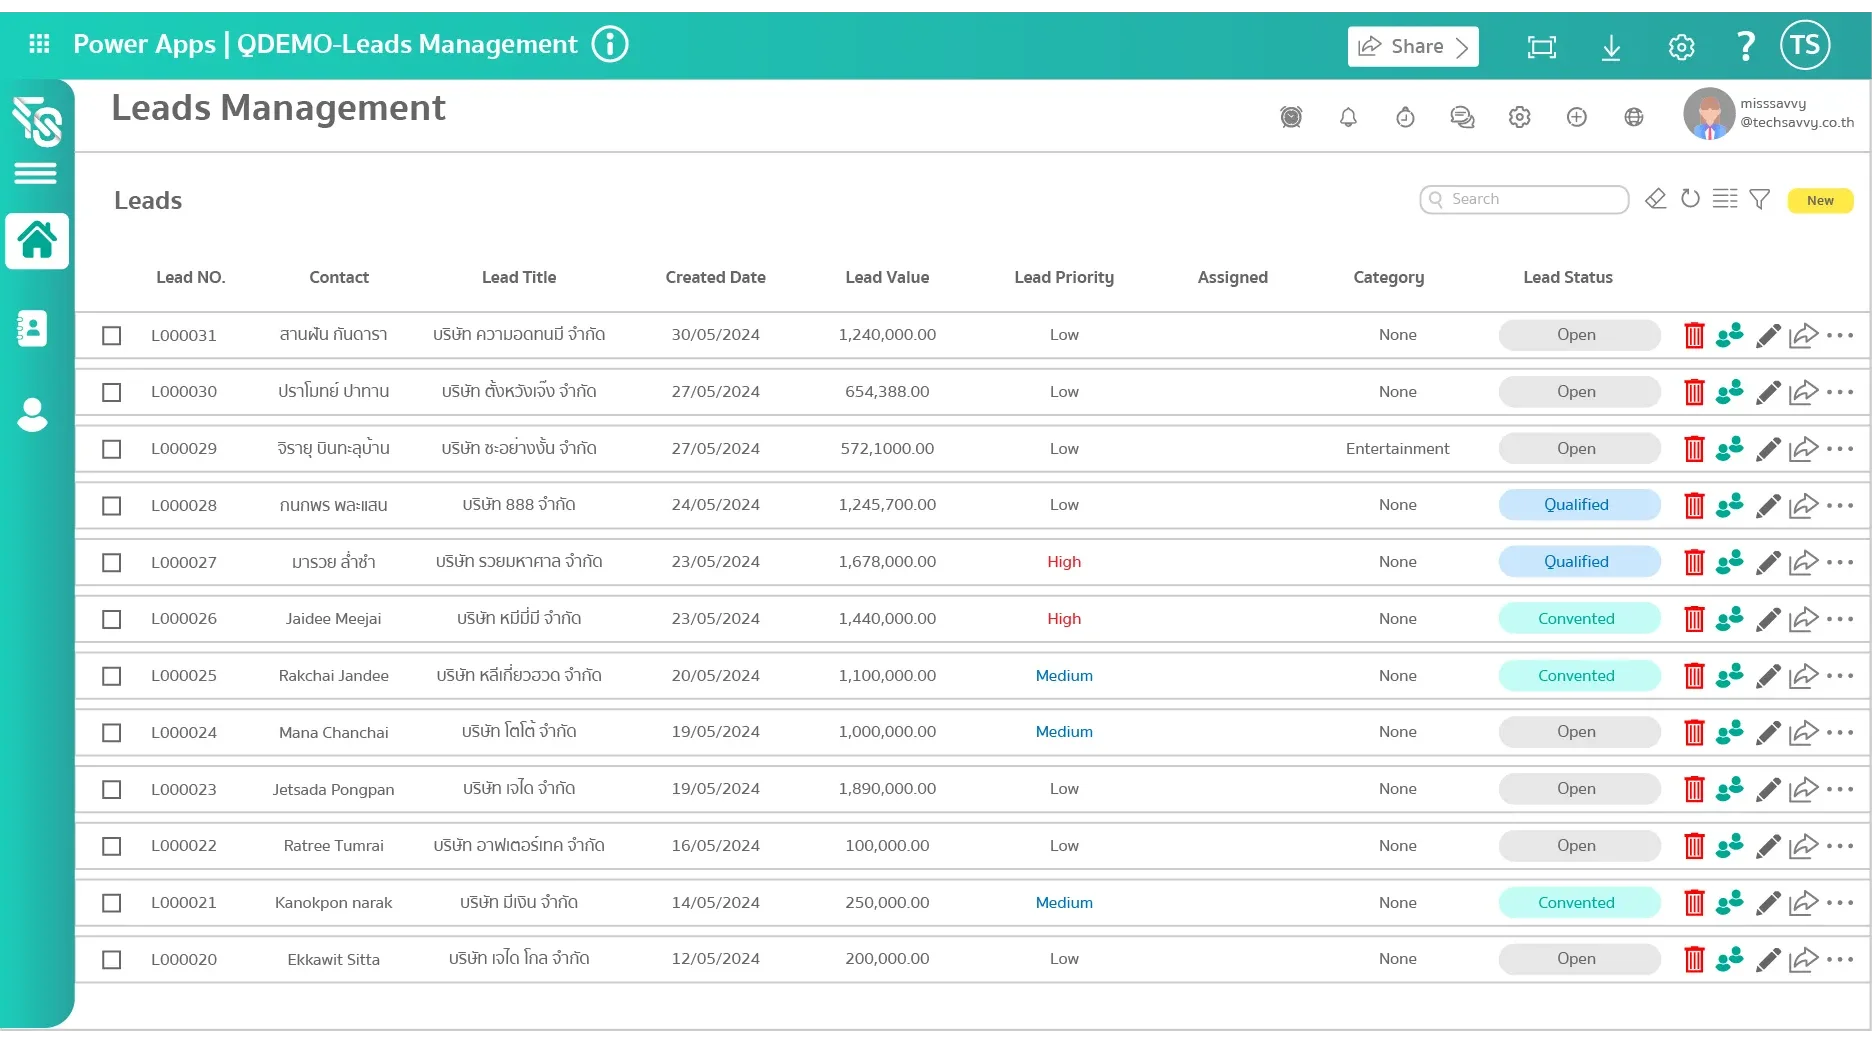1873x1044 pixels.
Task: Expand the sidebar hamburger menu
Action: tap(35, 174)
